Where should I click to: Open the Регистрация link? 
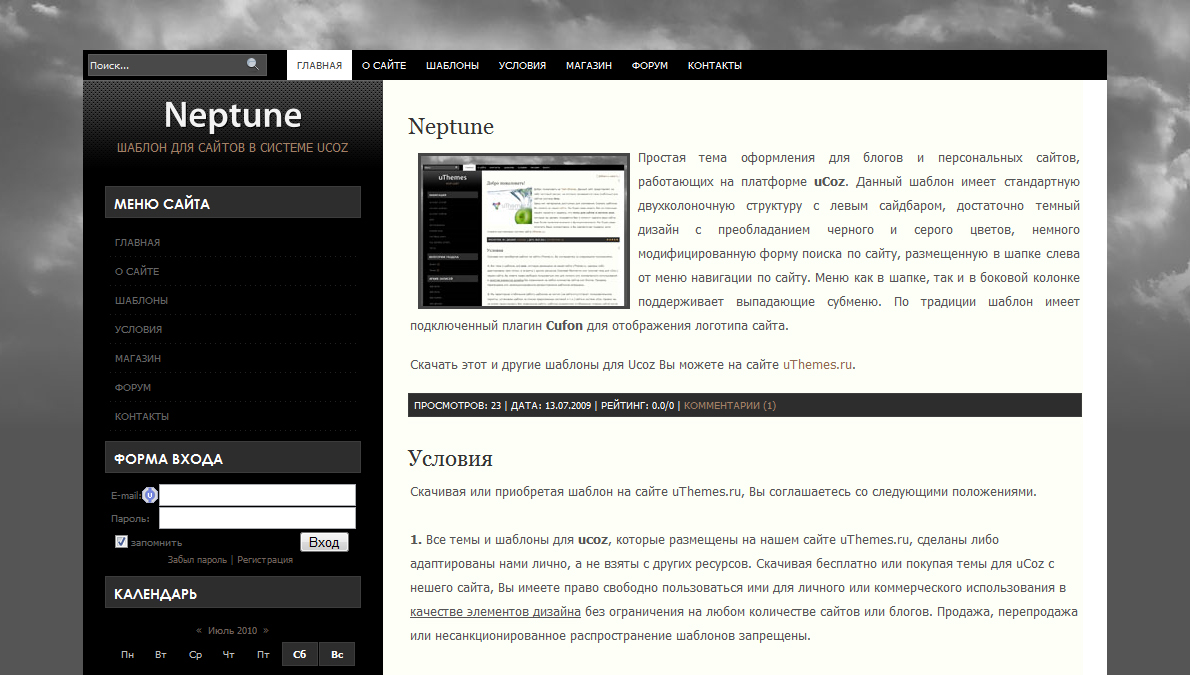(x=265, y=560)
